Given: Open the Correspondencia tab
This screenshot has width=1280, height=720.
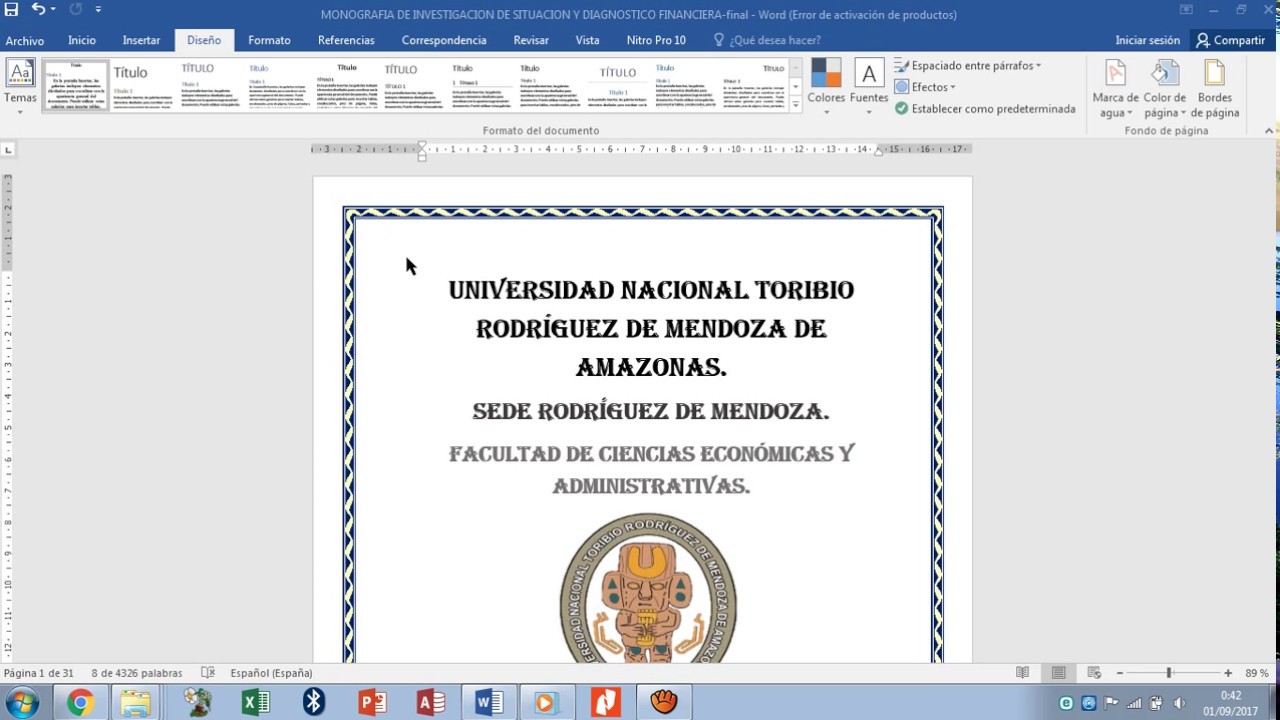Looking at the screenshot, I should [x=444, y=40].
